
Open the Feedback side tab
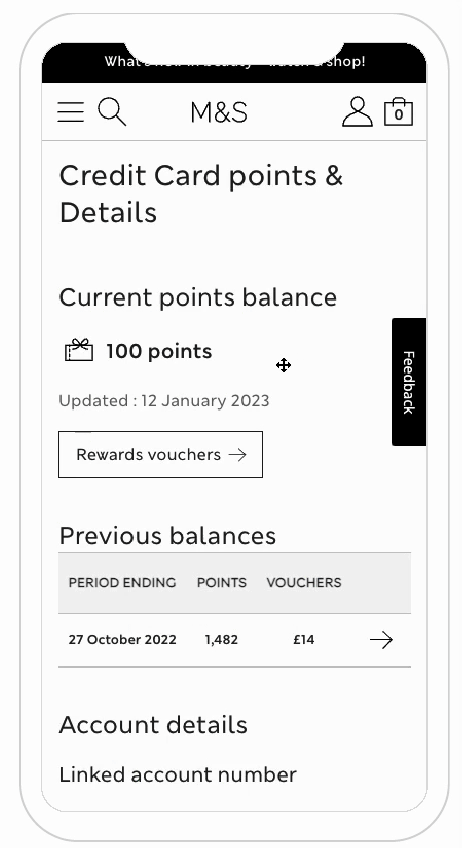click(x=409, y=382)
